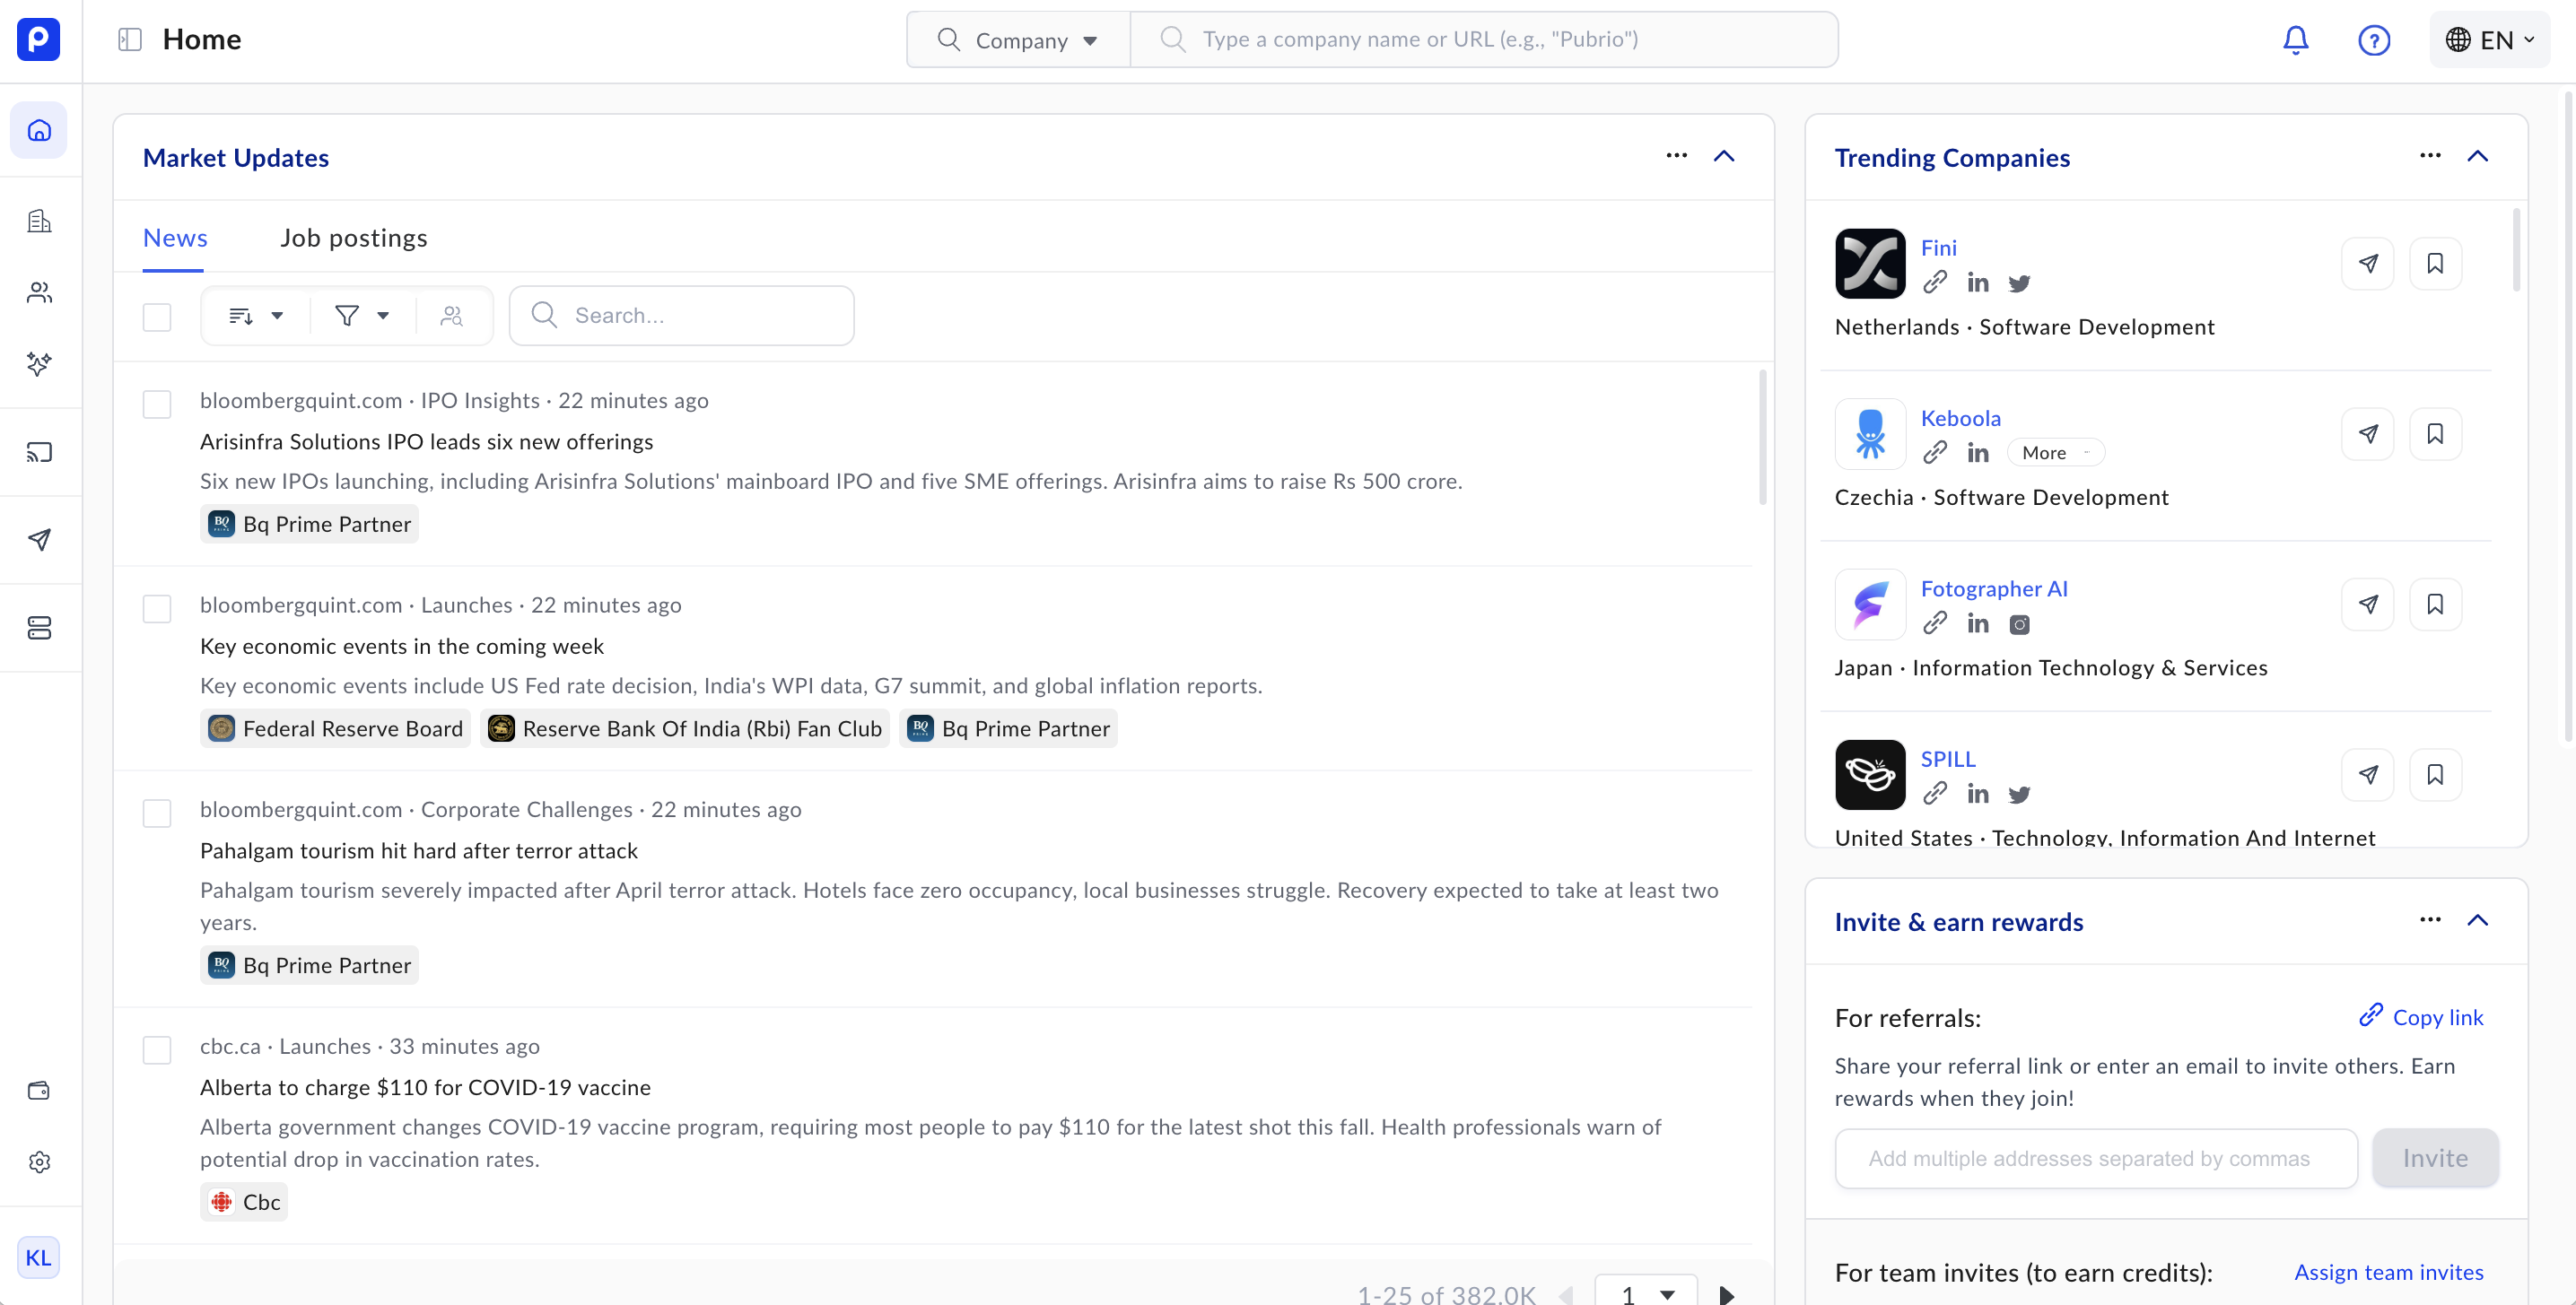Open the people icon in left sidebar
2576x1305 pixels.
pos(40,292)
